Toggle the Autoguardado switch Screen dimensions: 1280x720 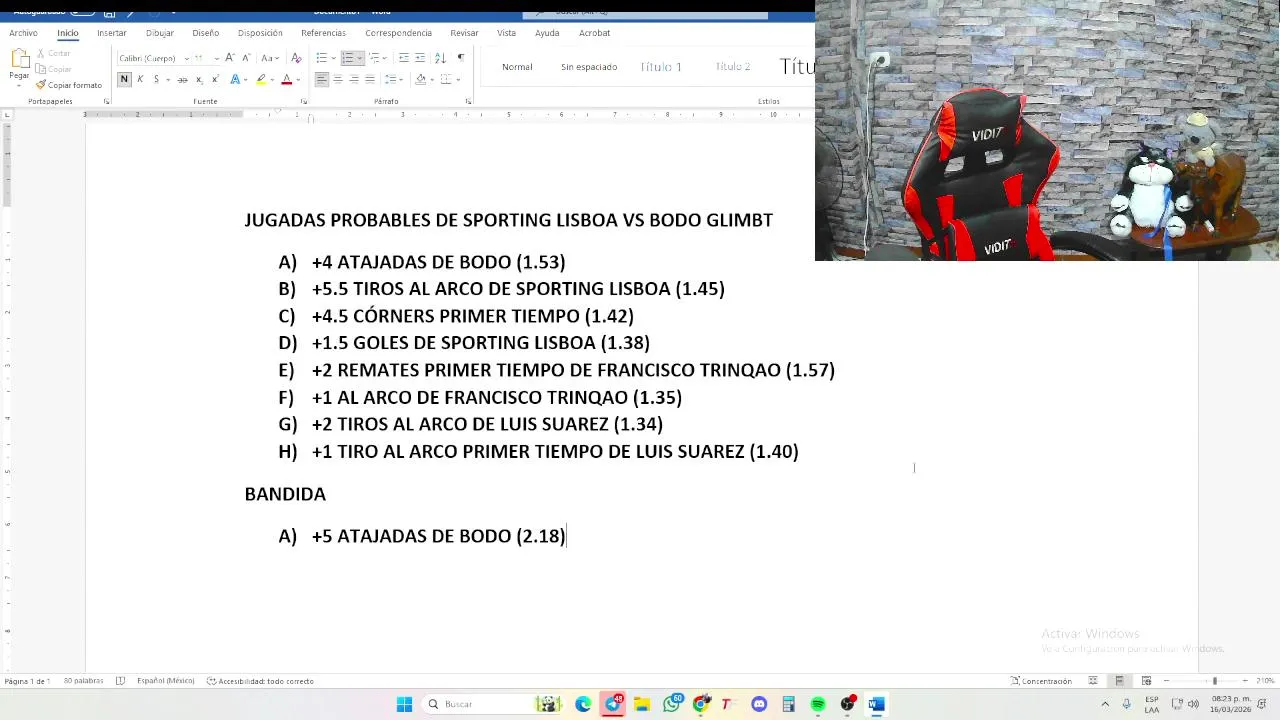(x=83, y=12)
